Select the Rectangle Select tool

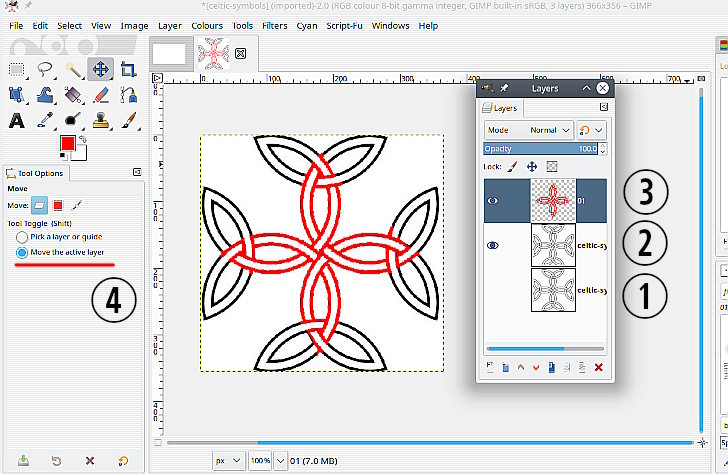[17, 69]
